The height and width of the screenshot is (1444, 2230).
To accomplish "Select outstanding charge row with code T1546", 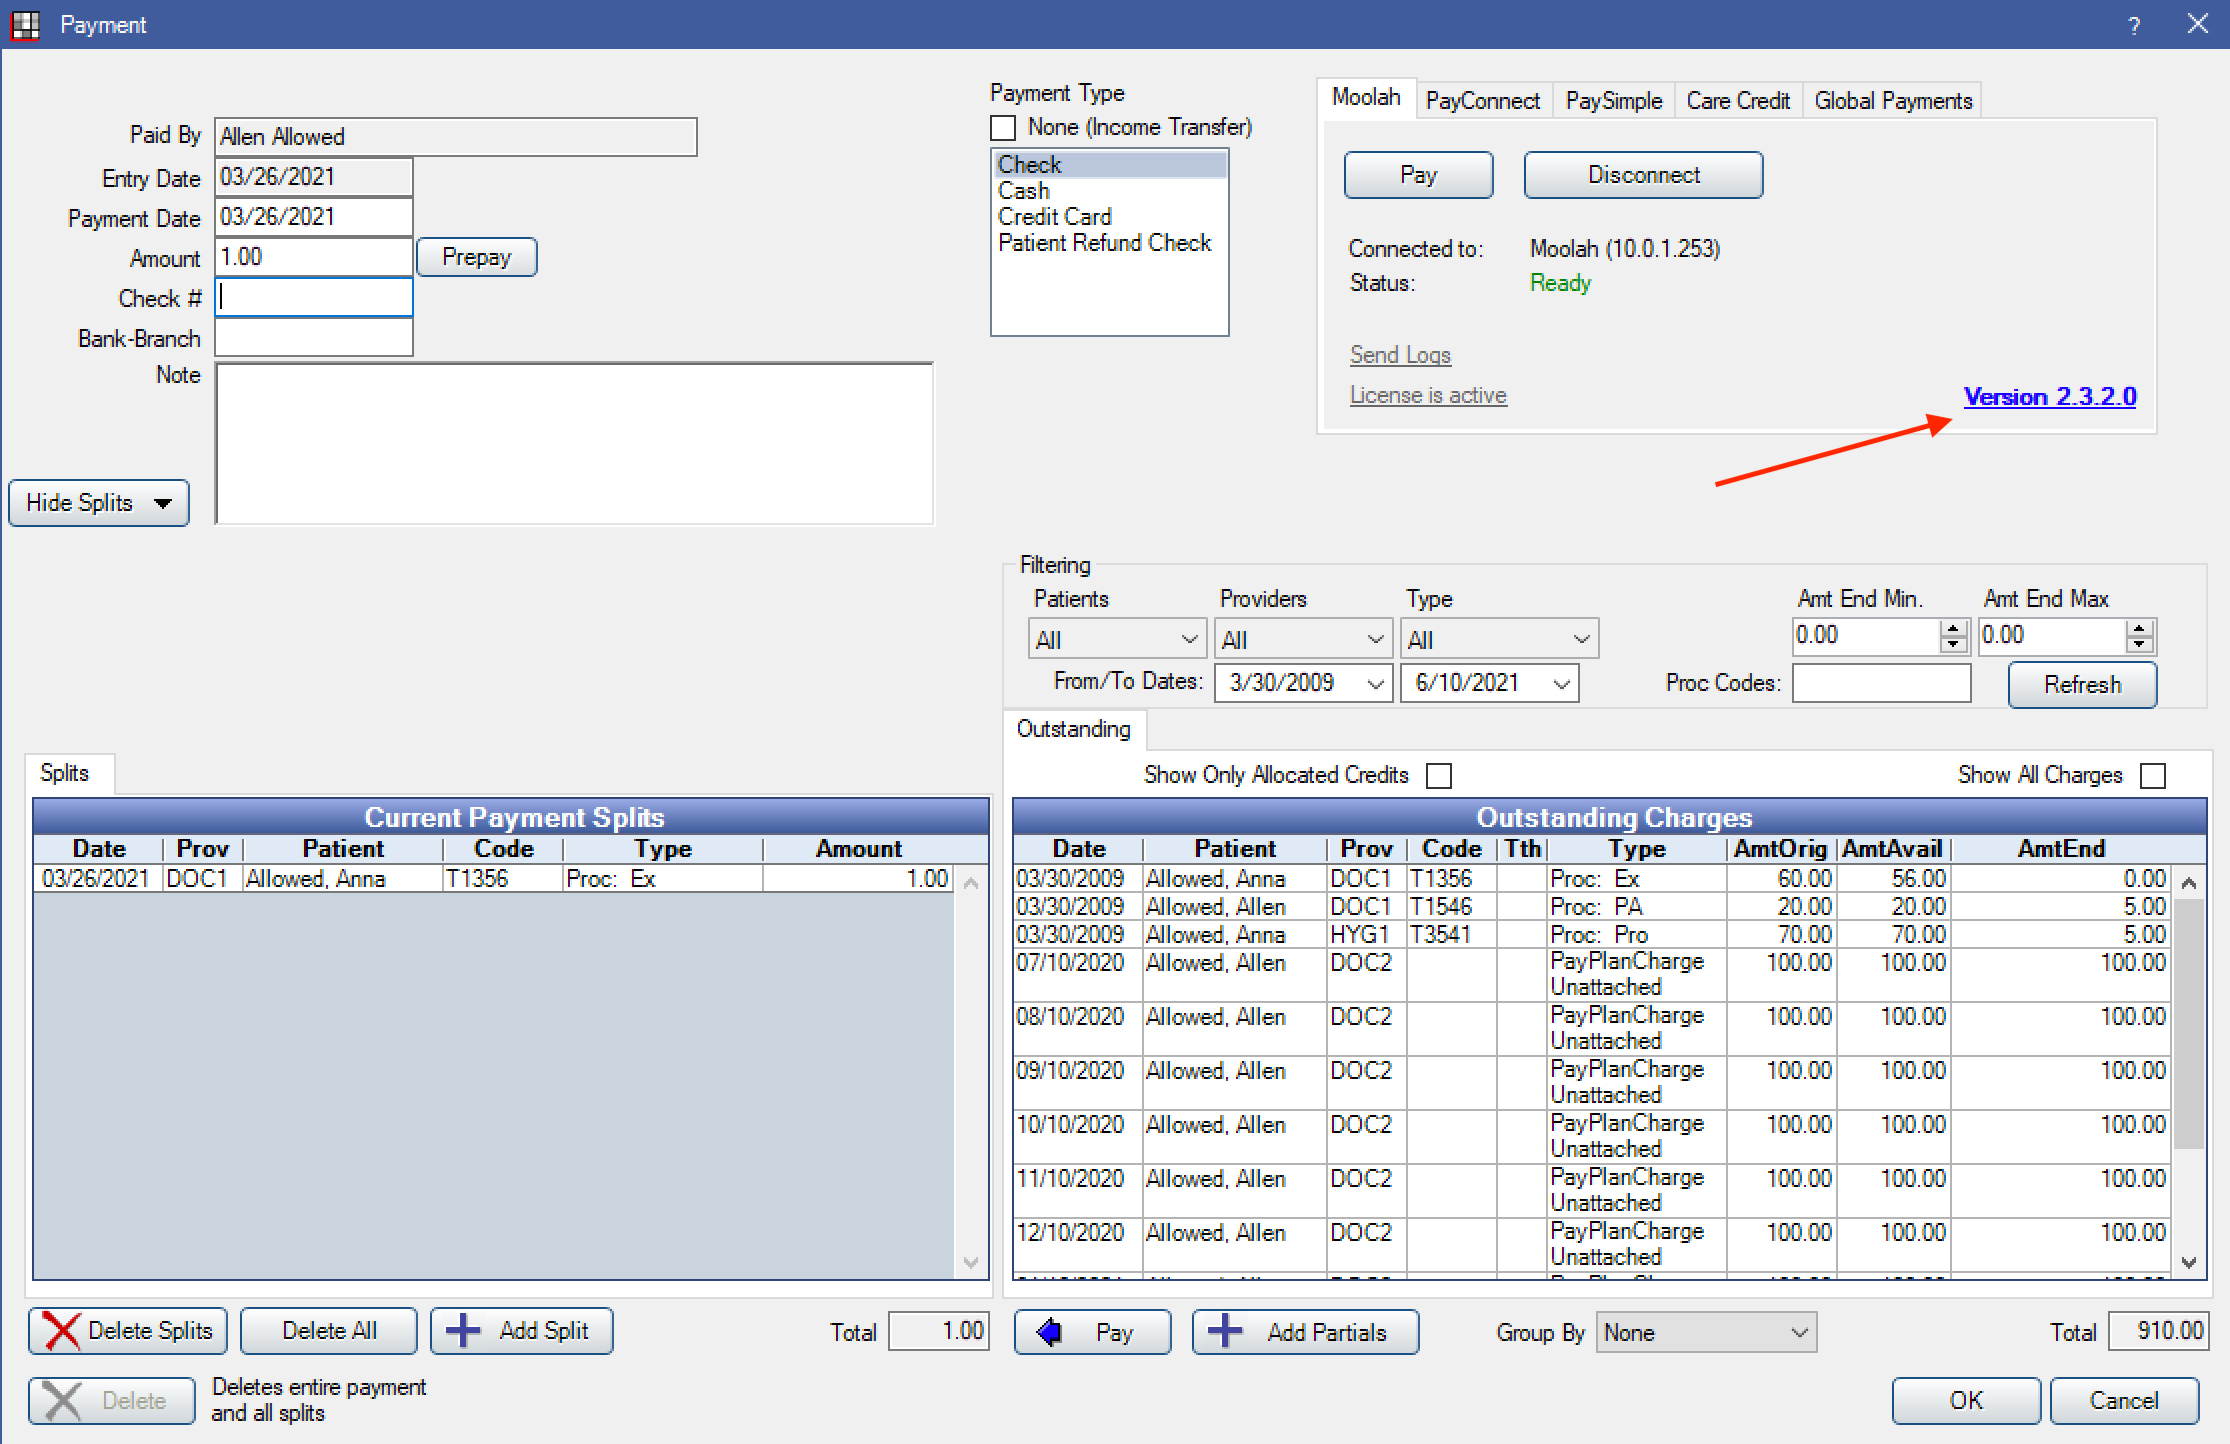I will 1591,907.
